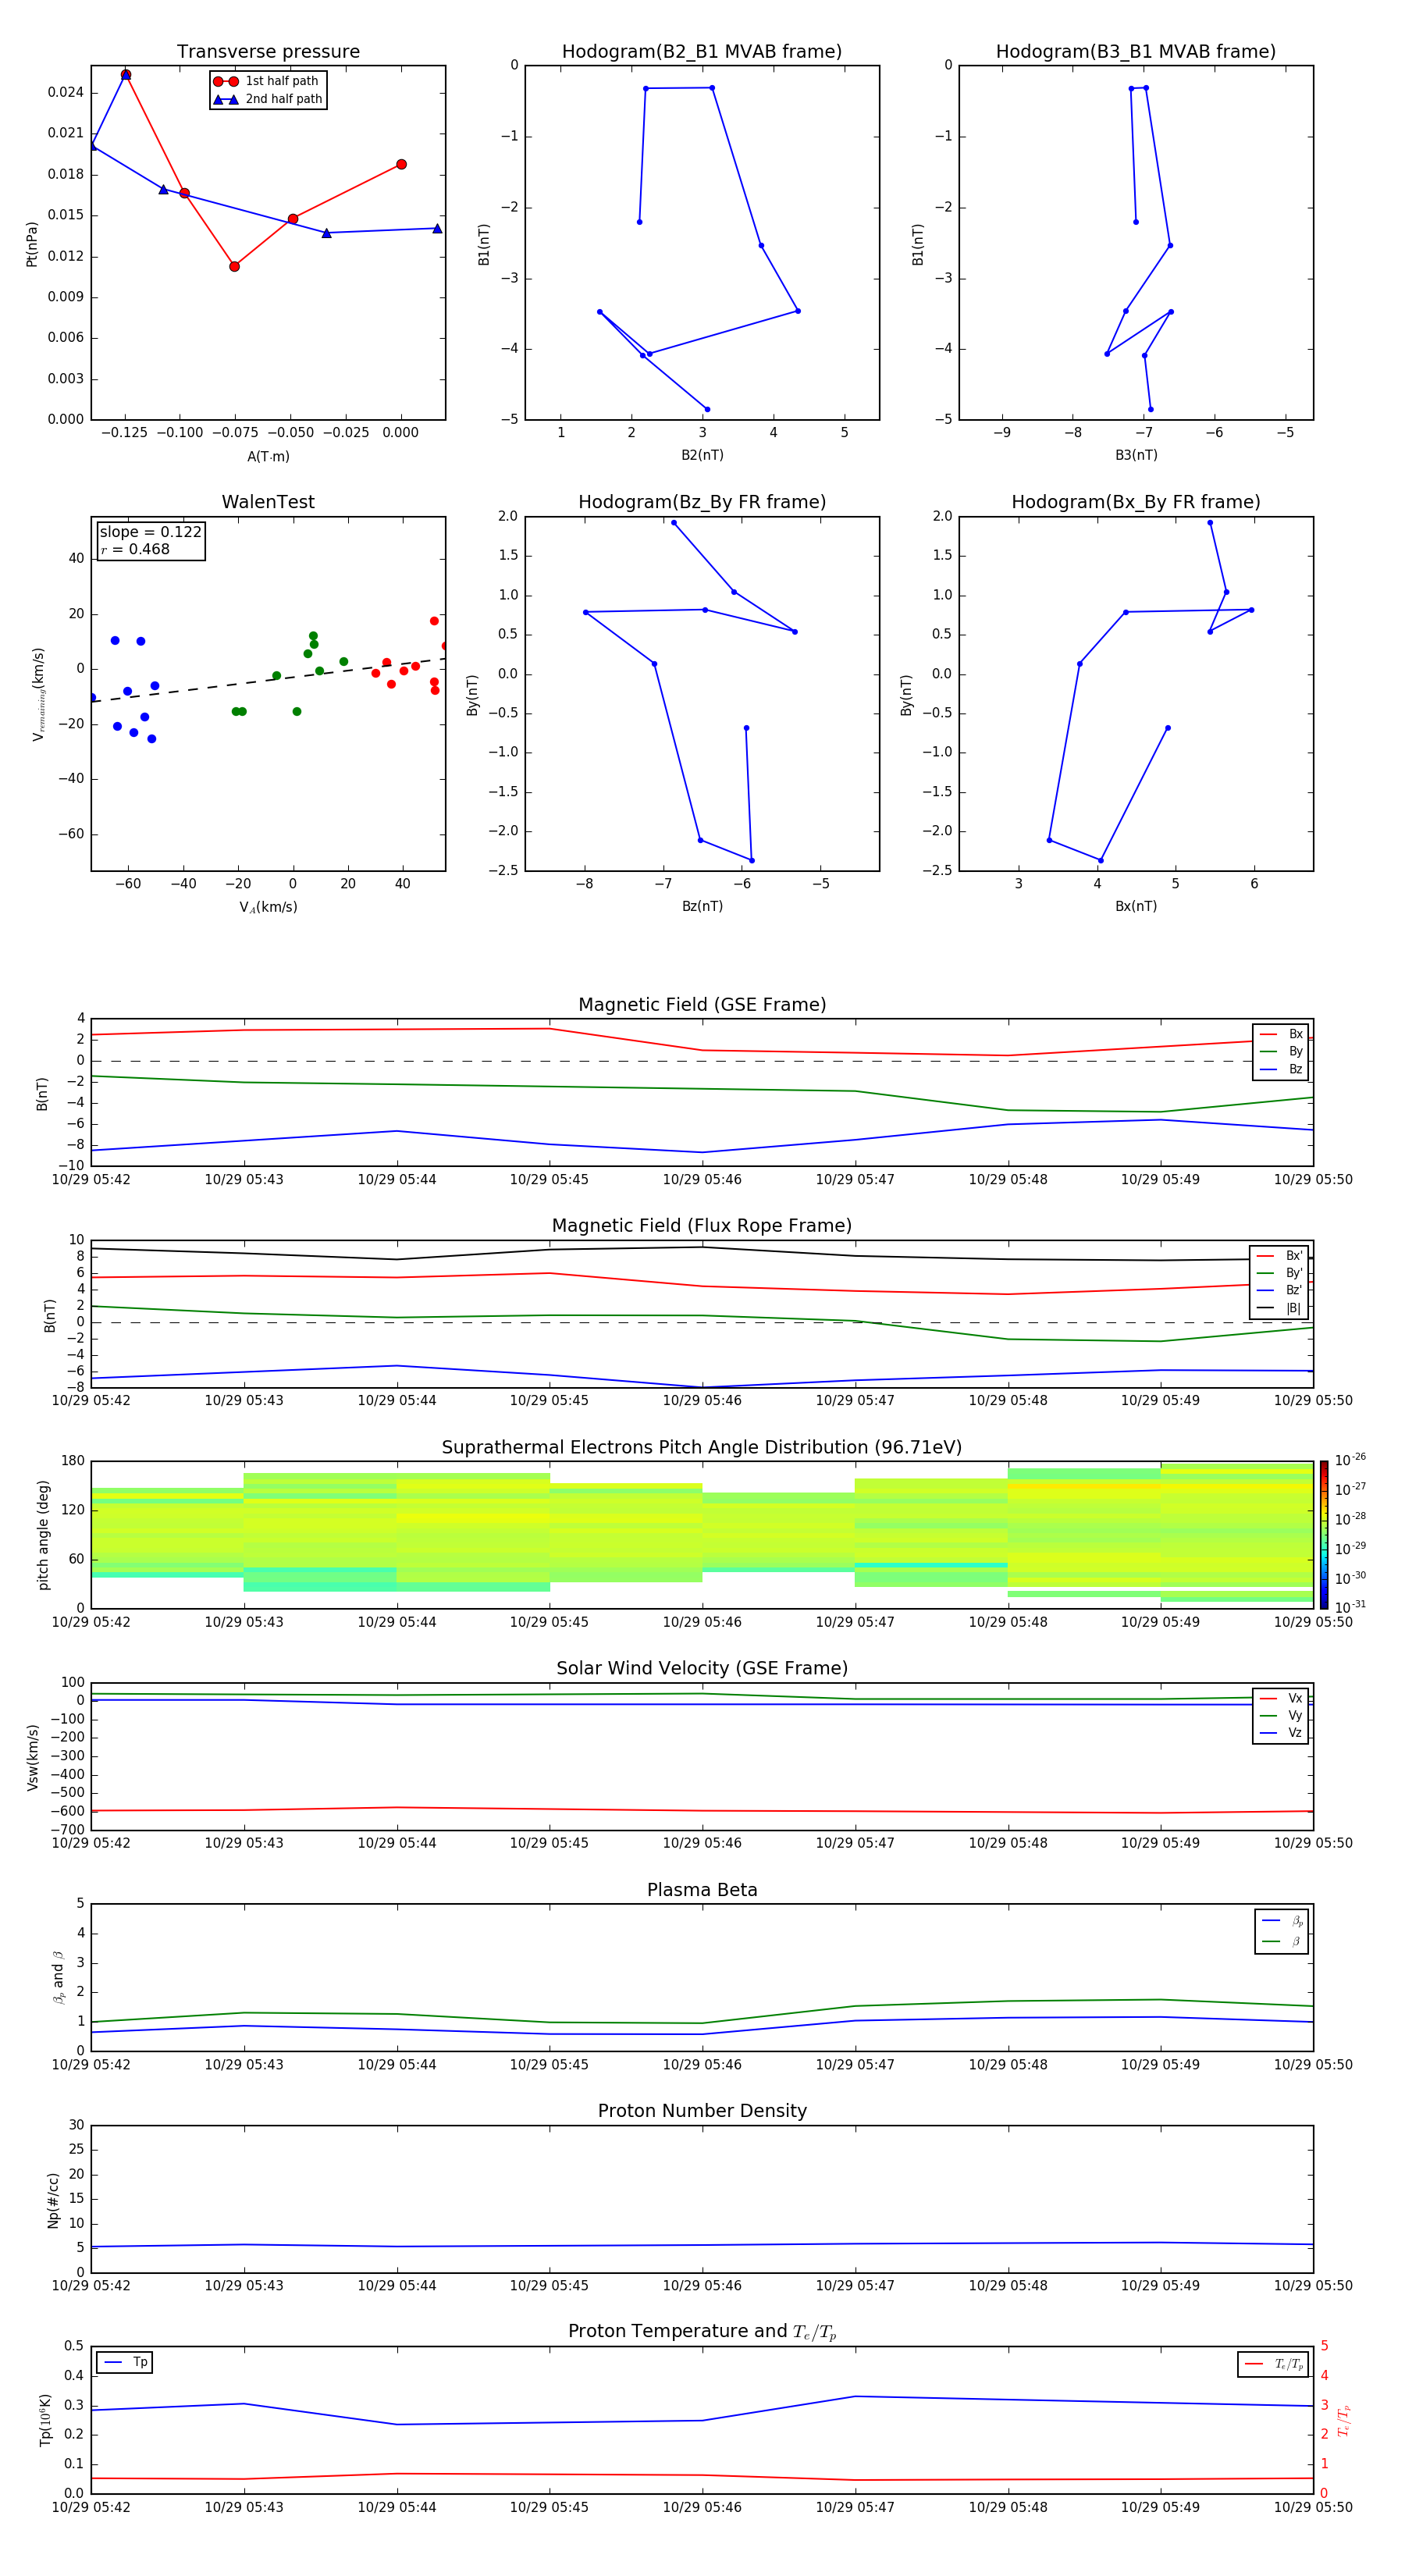Click the '1st half path' legend entry
The image size is (1405, 2576).
[267, 81]
